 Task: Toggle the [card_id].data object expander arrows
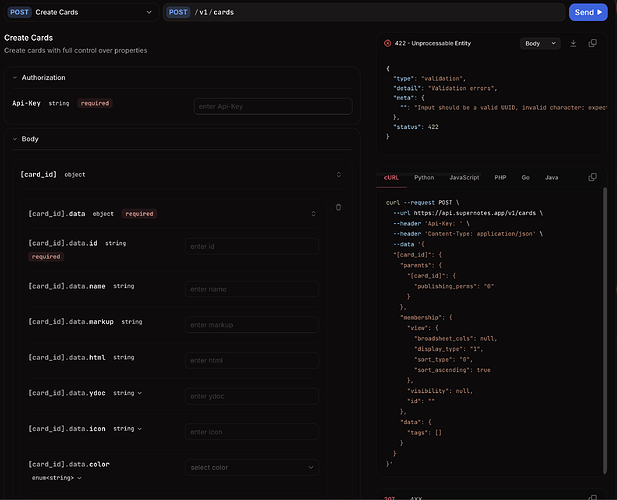[313, 214]
